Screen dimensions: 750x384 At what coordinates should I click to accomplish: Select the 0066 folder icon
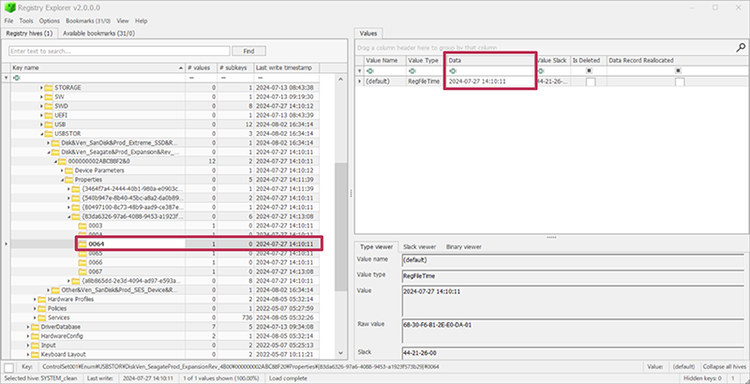tap(83, 263)
